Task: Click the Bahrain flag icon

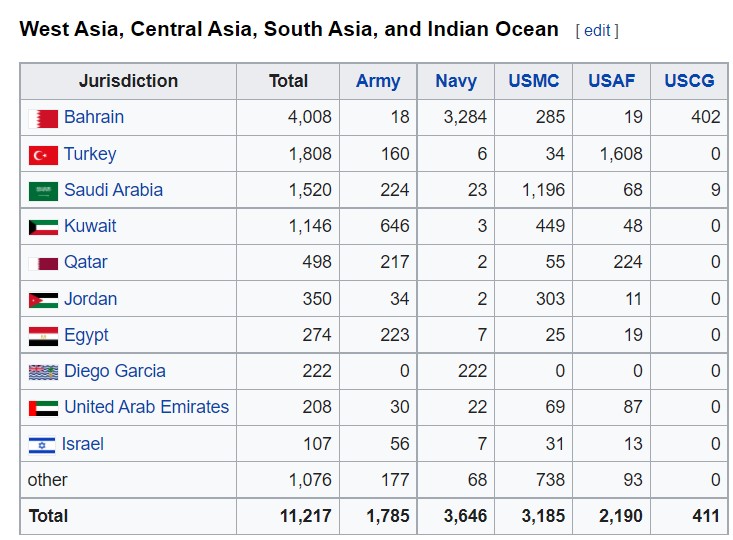Action: 43,119
